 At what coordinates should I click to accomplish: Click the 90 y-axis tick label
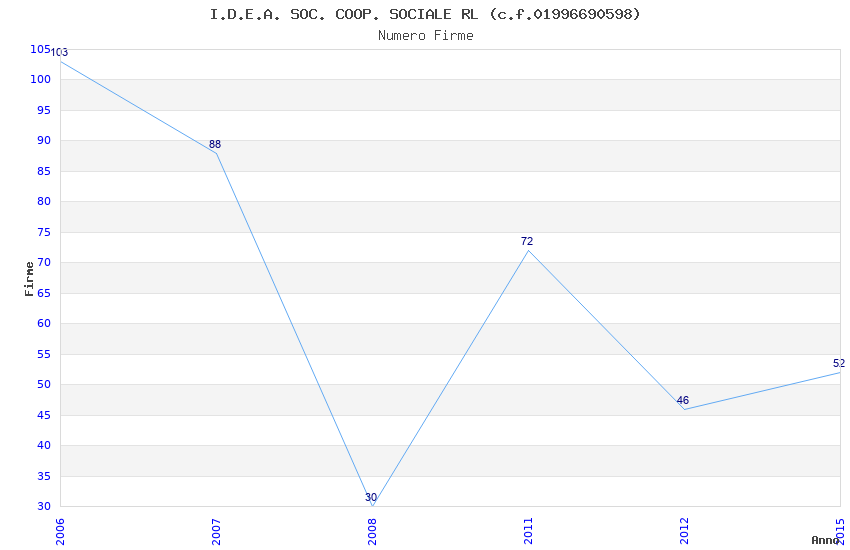click(44, 140)
